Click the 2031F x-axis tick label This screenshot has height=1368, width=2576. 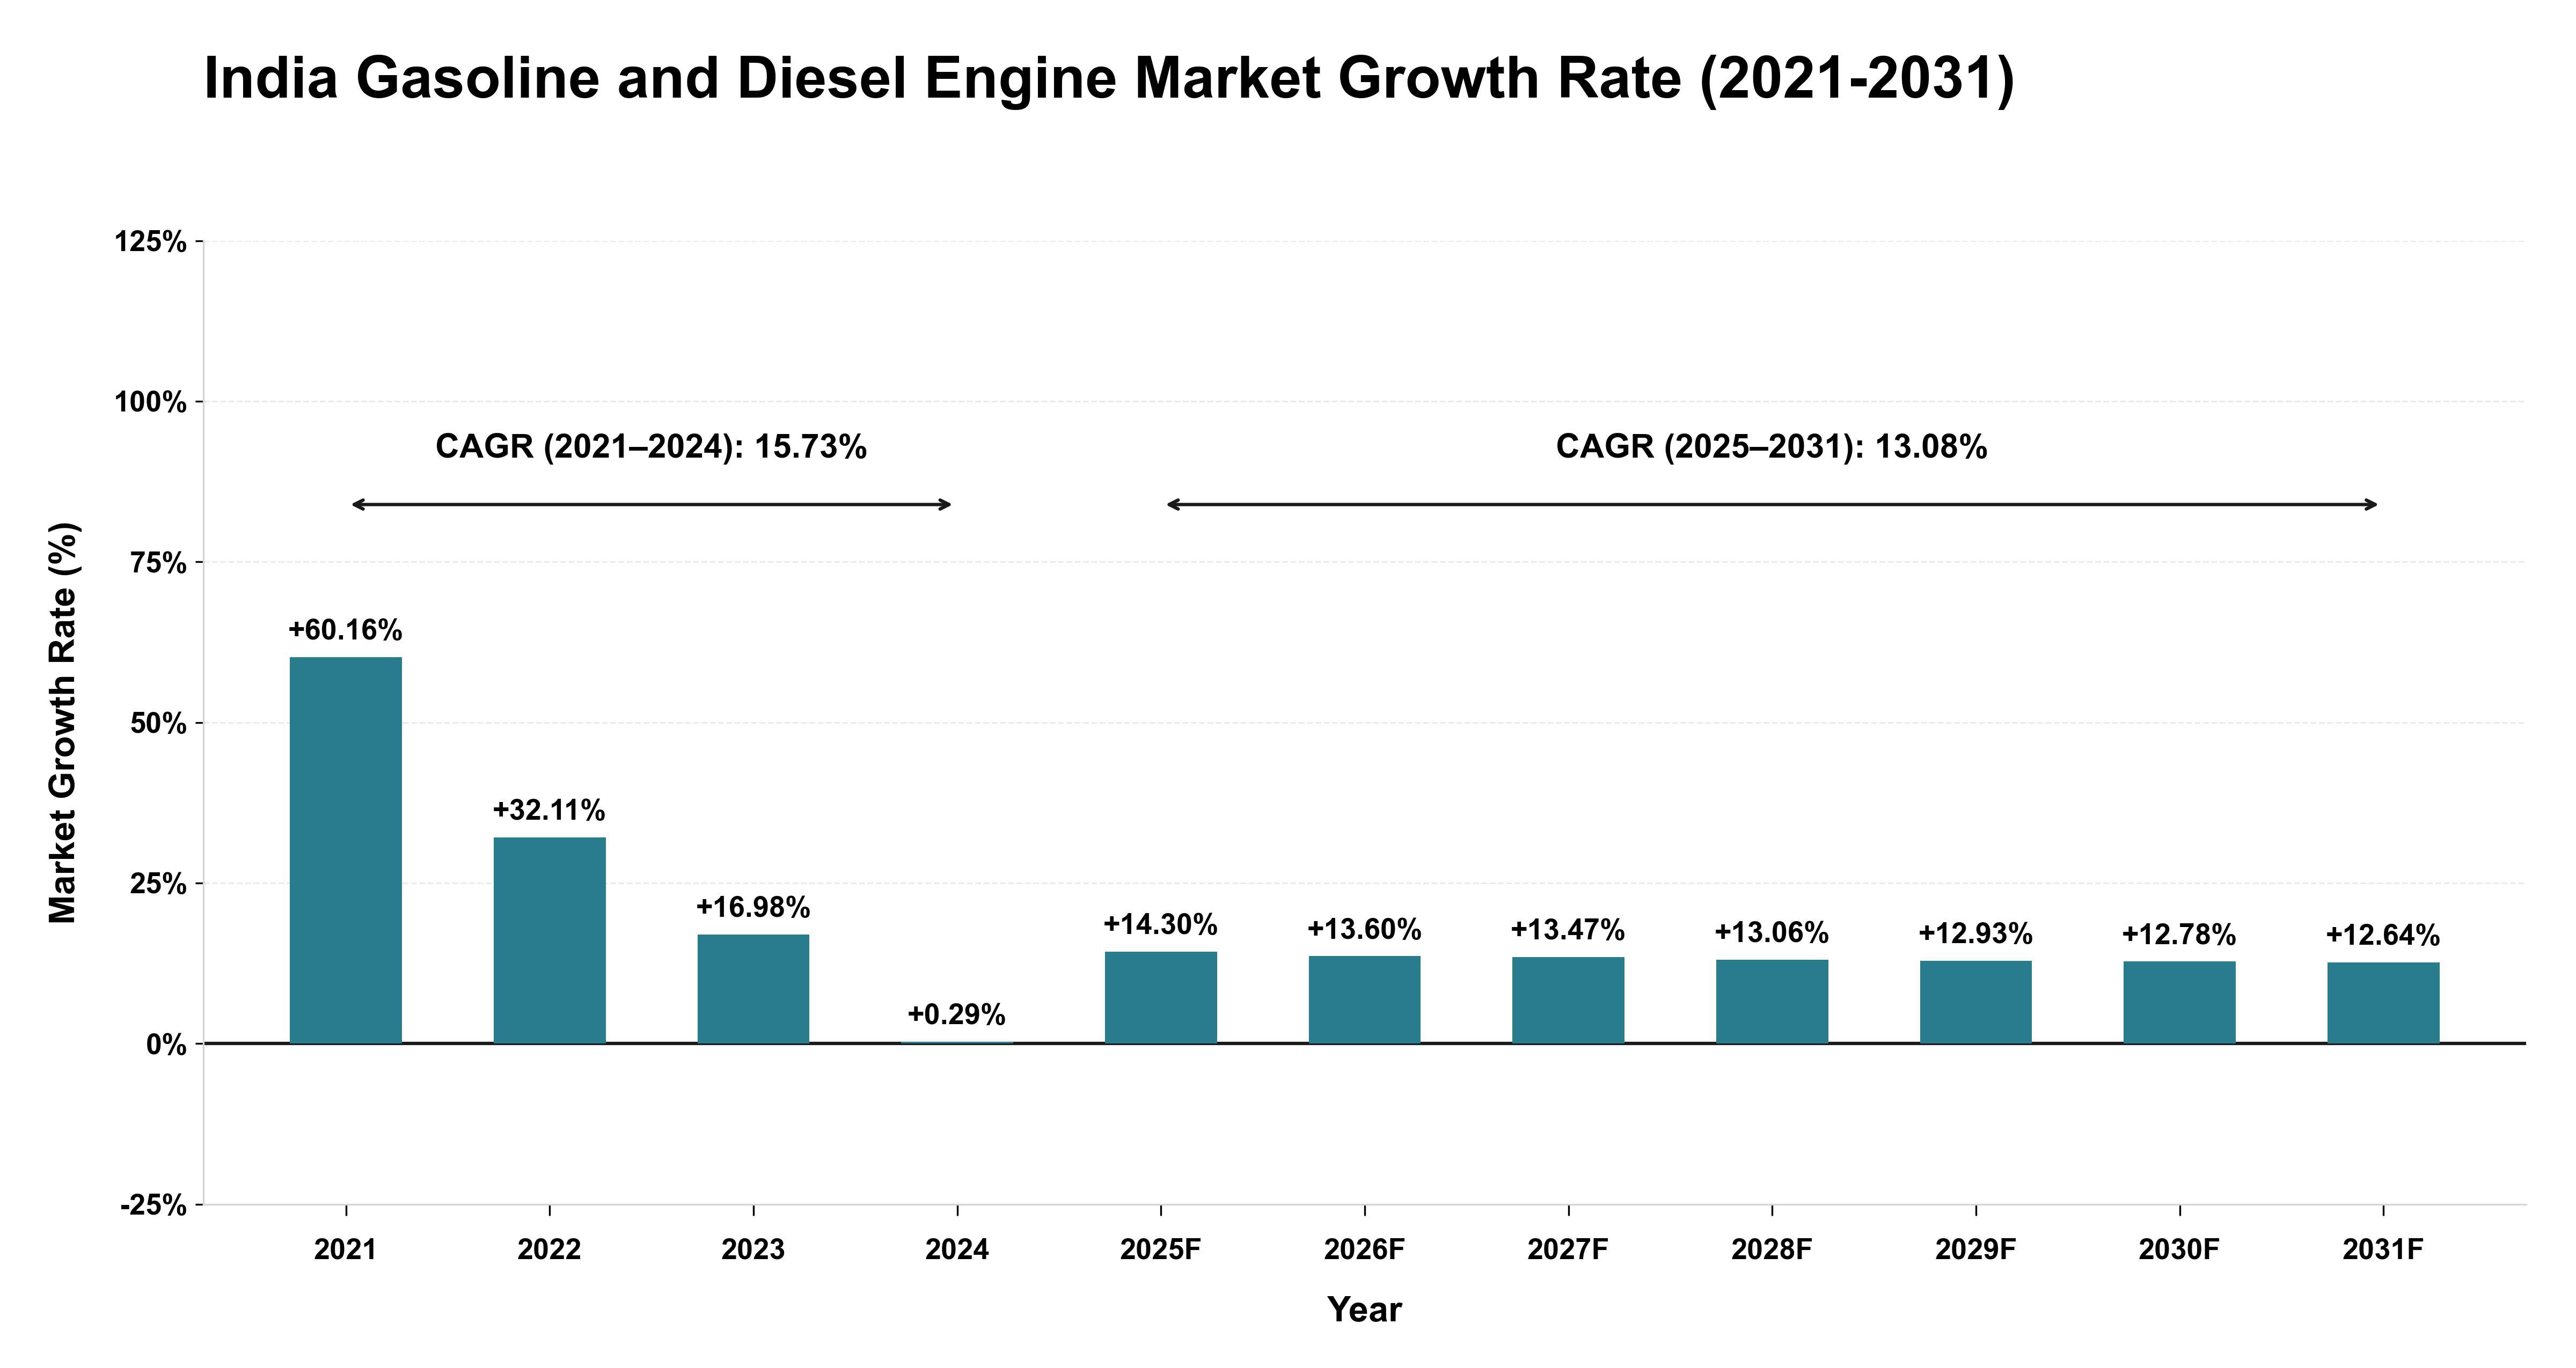pos(2383,1250)
